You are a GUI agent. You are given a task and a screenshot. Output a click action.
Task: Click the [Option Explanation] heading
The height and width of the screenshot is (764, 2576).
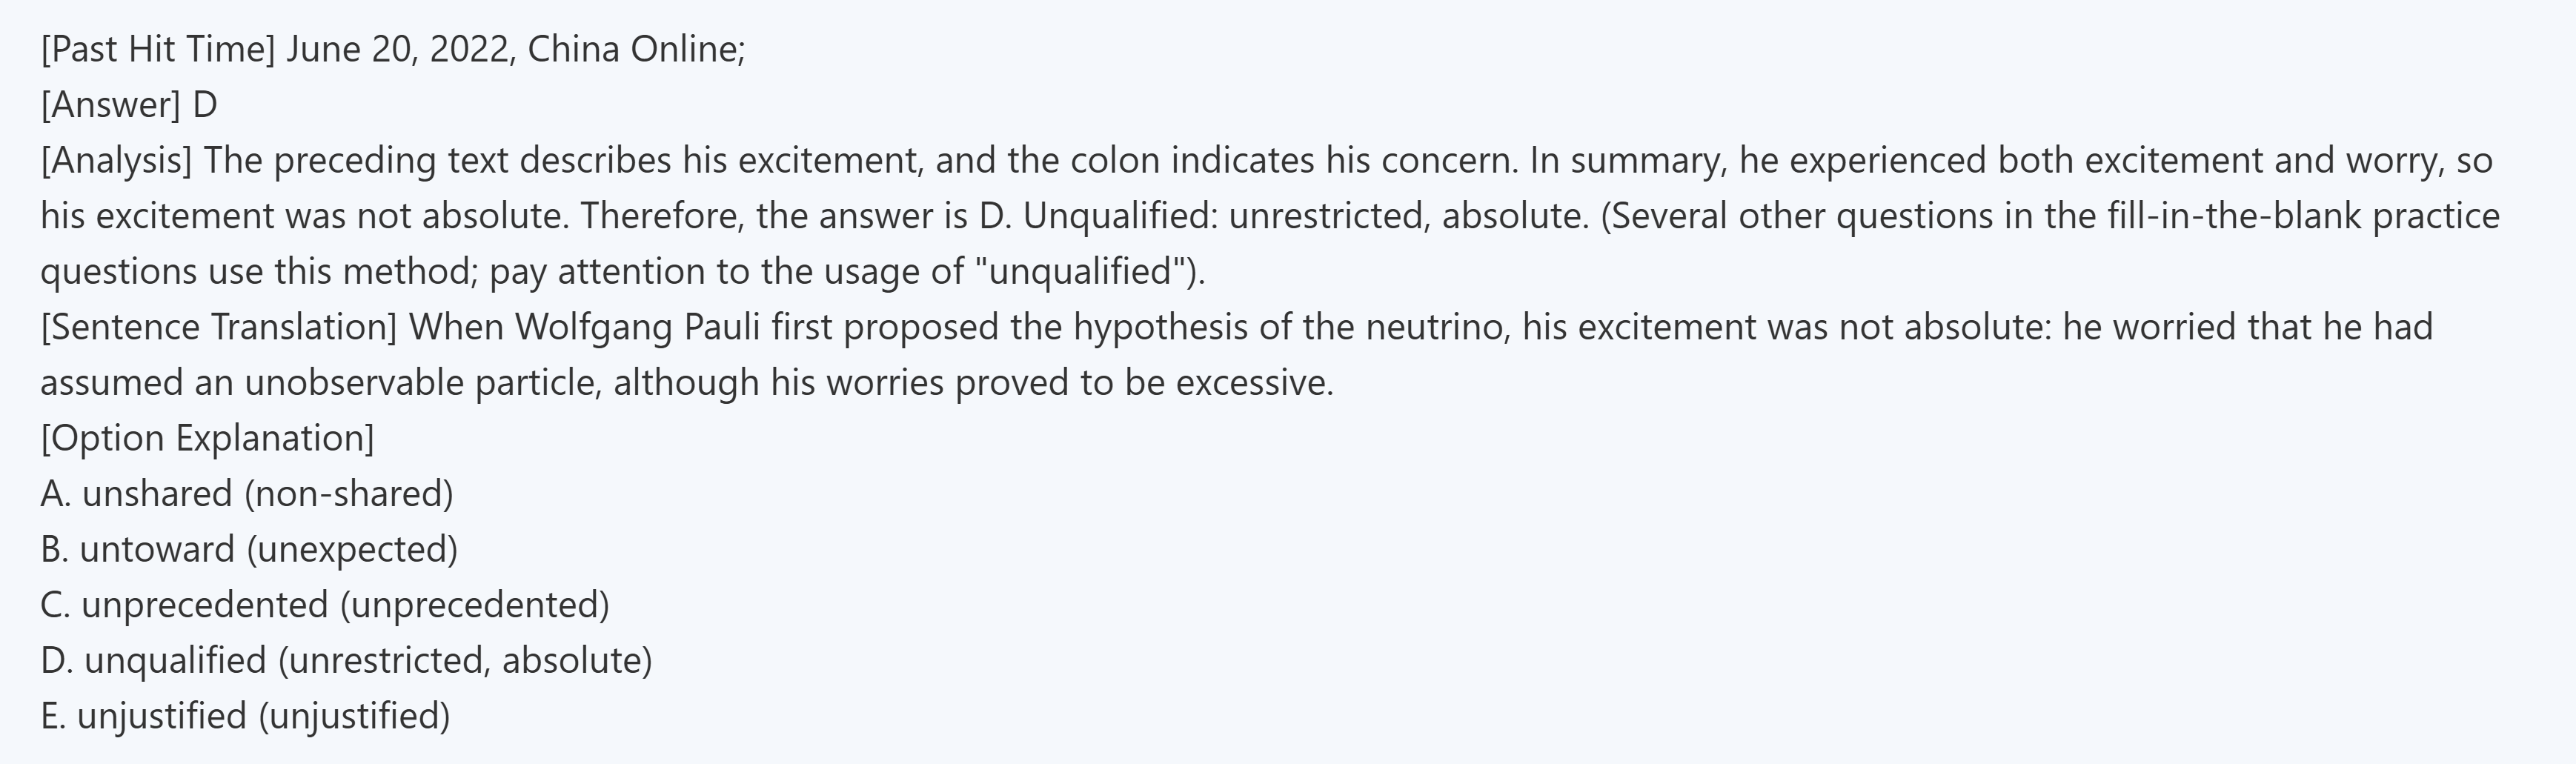pos(207,439)
